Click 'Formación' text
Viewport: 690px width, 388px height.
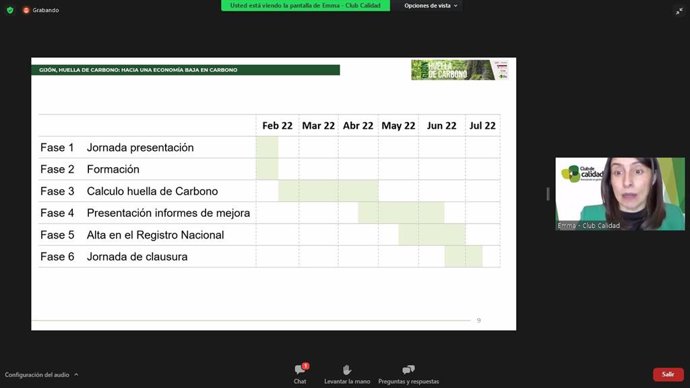click(x=113, y=169)
